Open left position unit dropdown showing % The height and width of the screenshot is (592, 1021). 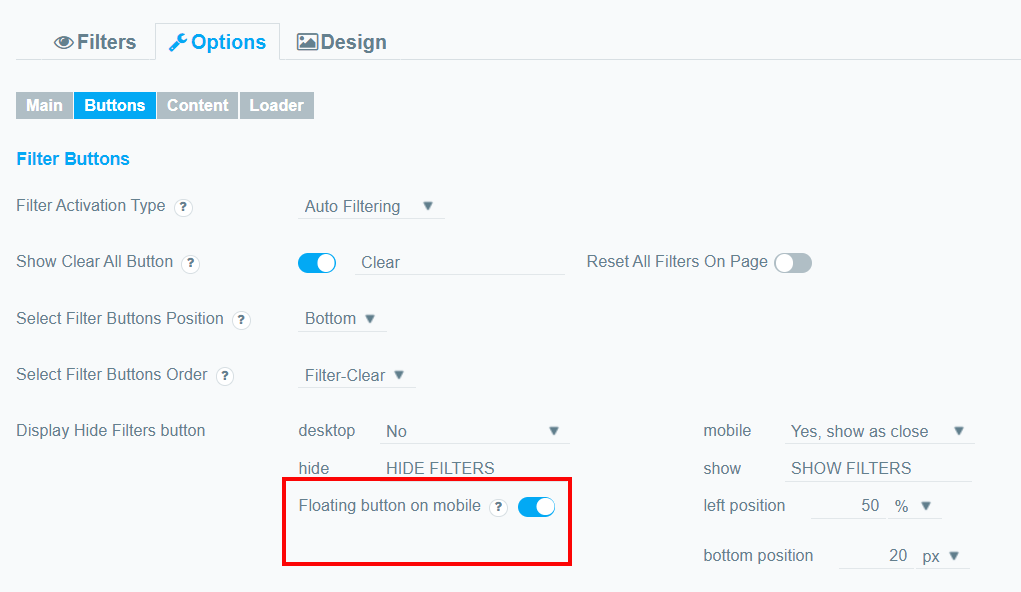pos(914,506)
